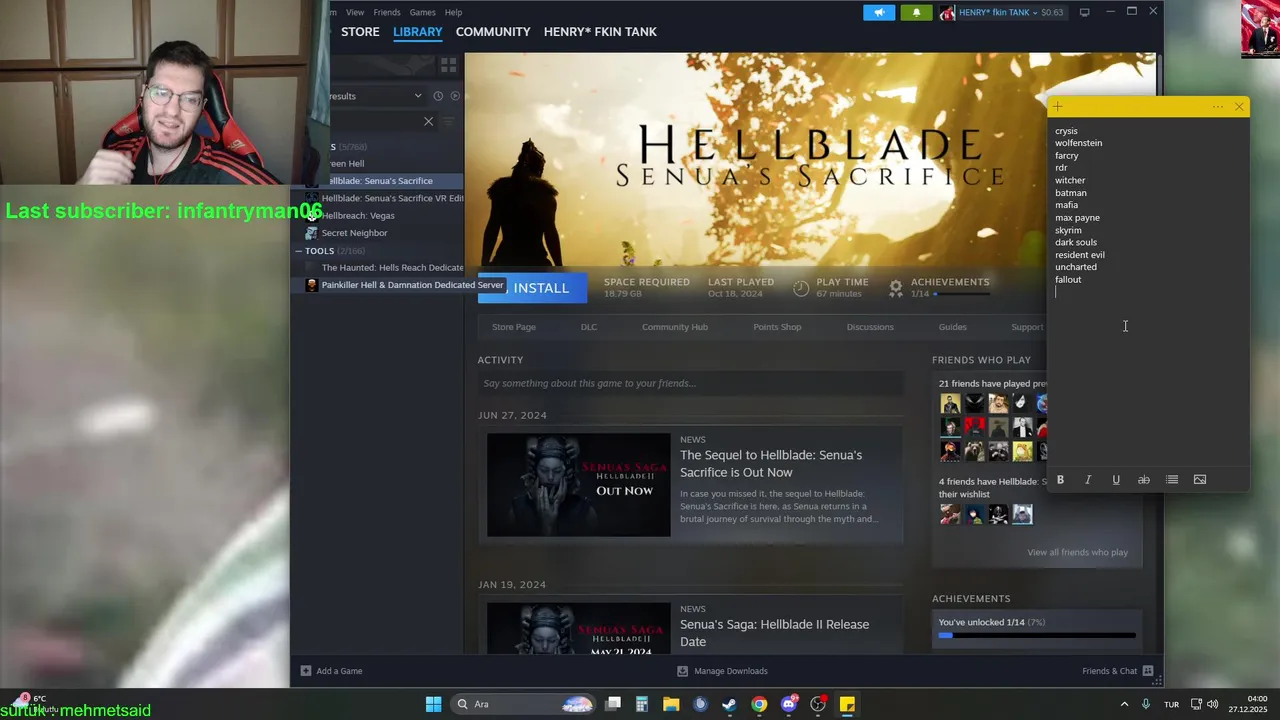This screenshot has height=720, width=1280.
Task: Toggle bullet list in sticky note
Action: click(x=1172, y=480)
